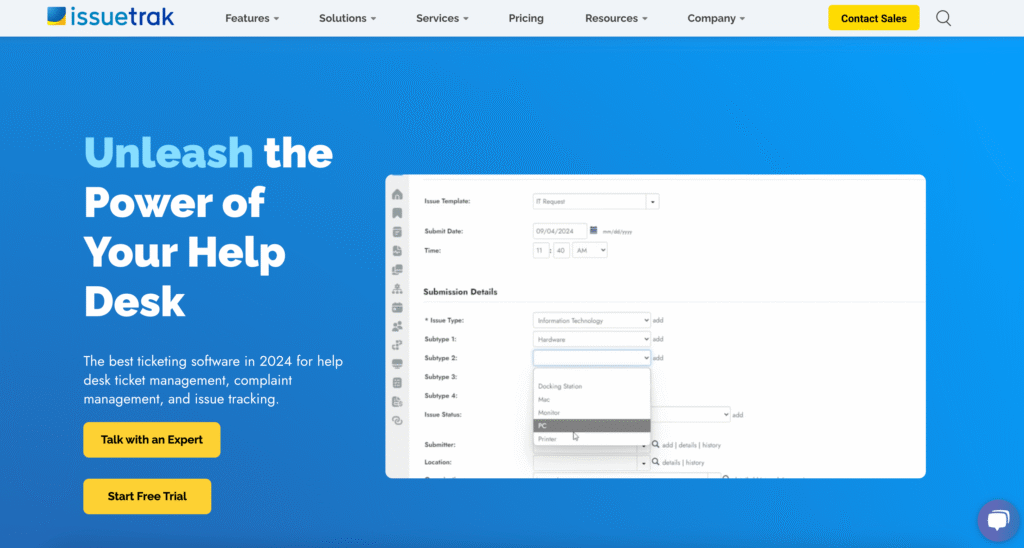Open the Issue Template dropdown arrow
Screen dimensions: 1024x548
point(652,202)
